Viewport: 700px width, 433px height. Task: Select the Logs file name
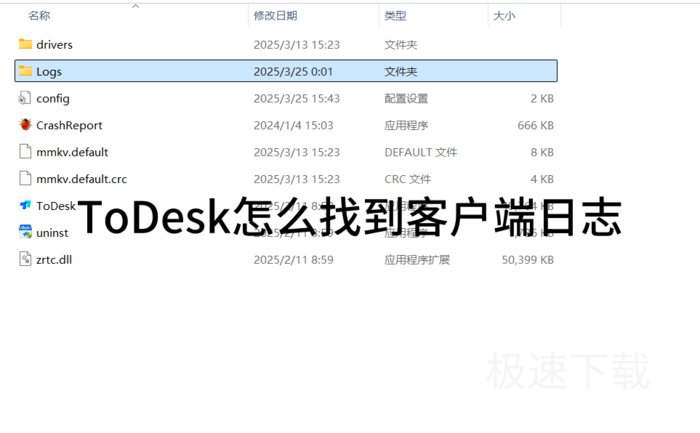point(49,72)
